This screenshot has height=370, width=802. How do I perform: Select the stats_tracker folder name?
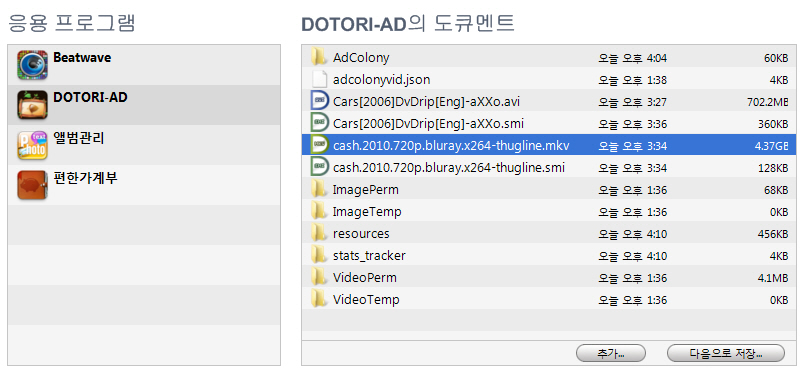[x=369, y=256]
